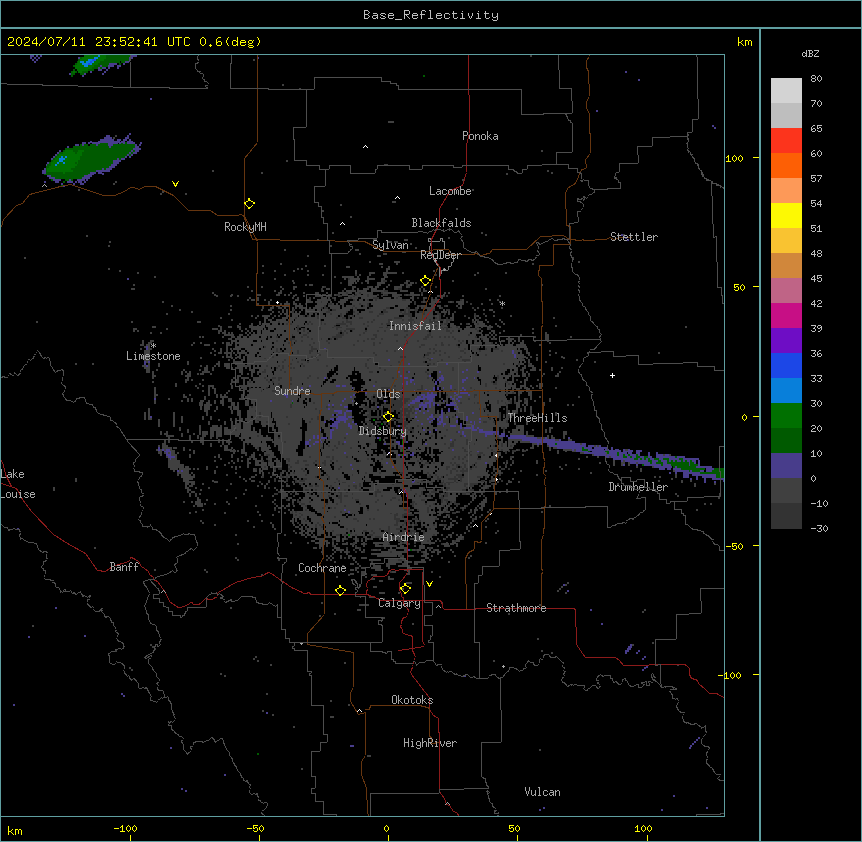
Task: Click the Stettler label
Action: (634, 237)
